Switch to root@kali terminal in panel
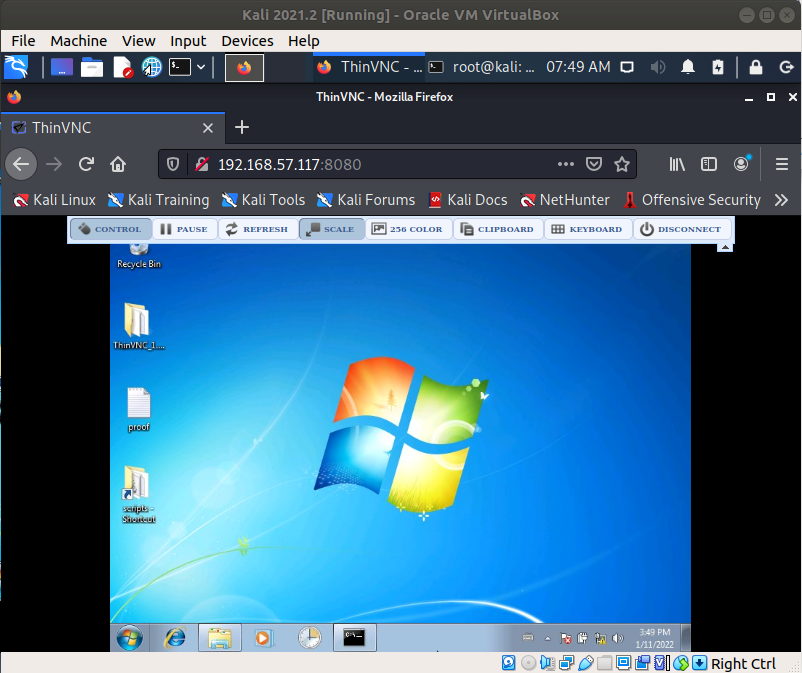 click(482, 67)
